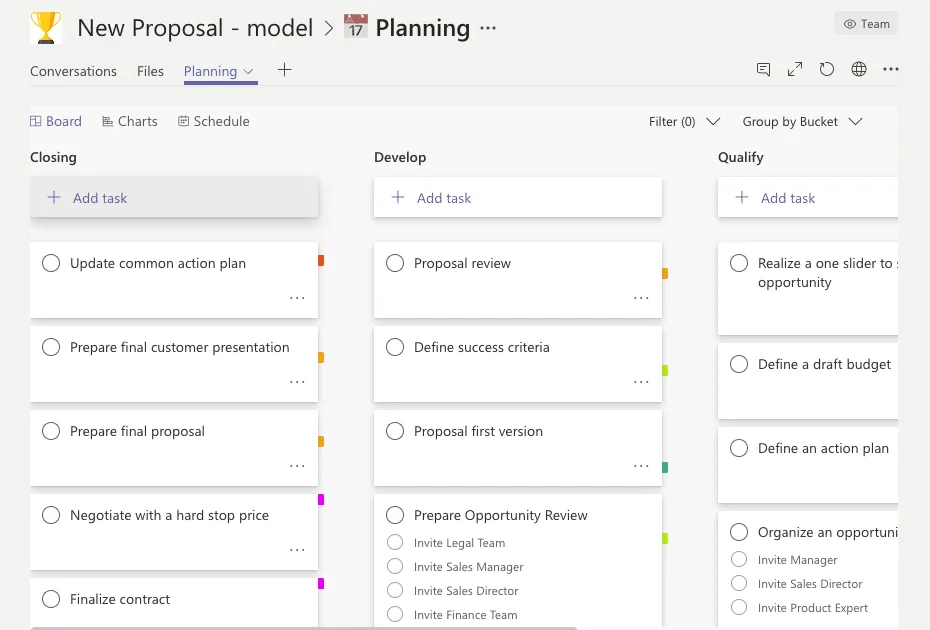Viewport: 930px width, 630px height.
Task: Open the tab in website globe icon
Action: 859,69
